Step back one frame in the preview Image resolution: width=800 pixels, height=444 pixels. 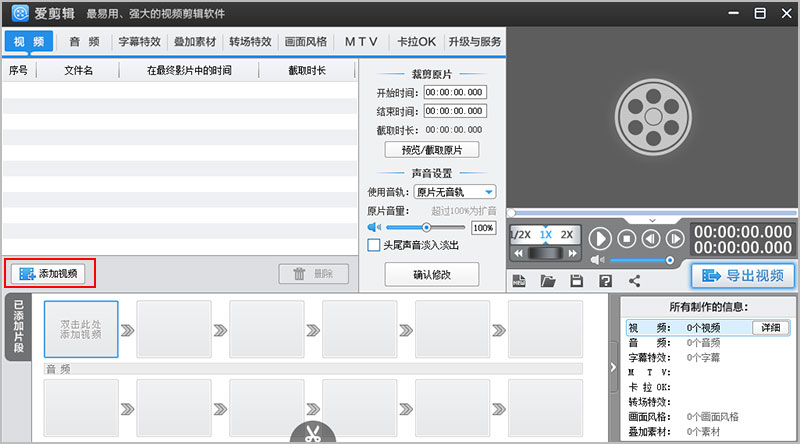pyautogui.click(x=651, y=238)
